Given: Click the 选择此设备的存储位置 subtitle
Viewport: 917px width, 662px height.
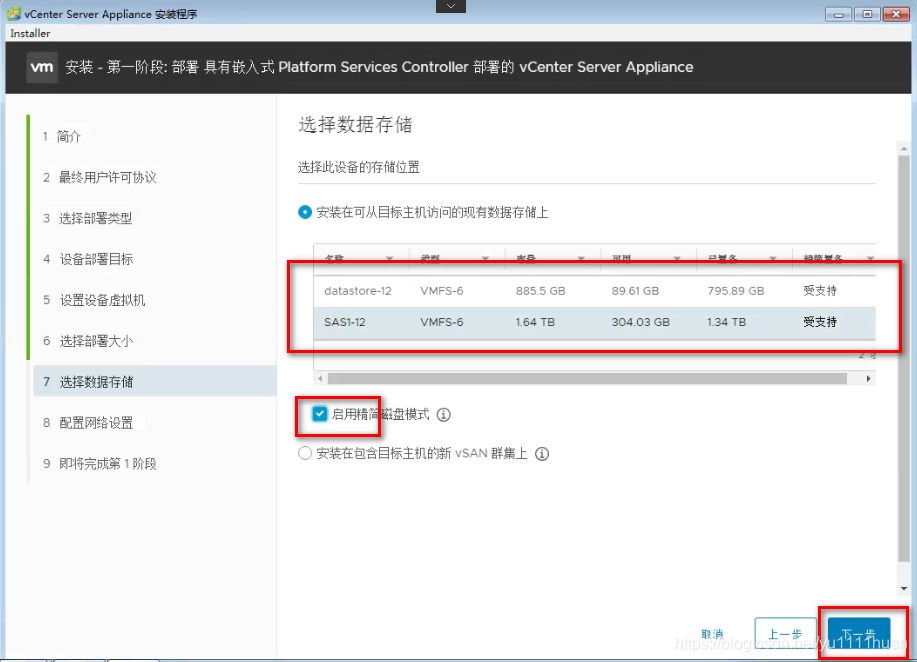Looking at the screenshot, I should 358,167.
